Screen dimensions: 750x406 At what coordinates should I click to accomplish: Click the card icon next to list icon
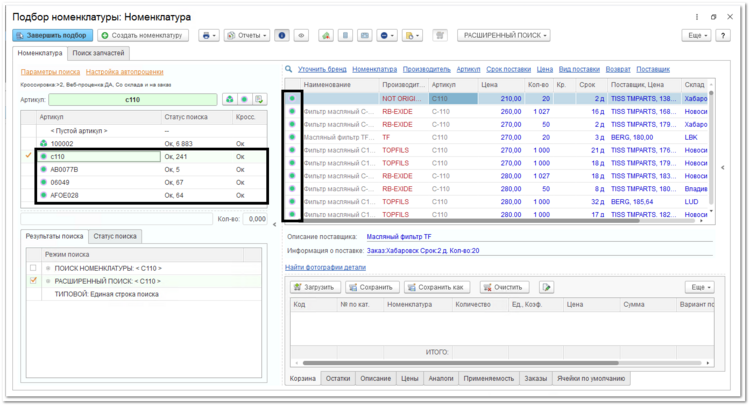point(364,35)
